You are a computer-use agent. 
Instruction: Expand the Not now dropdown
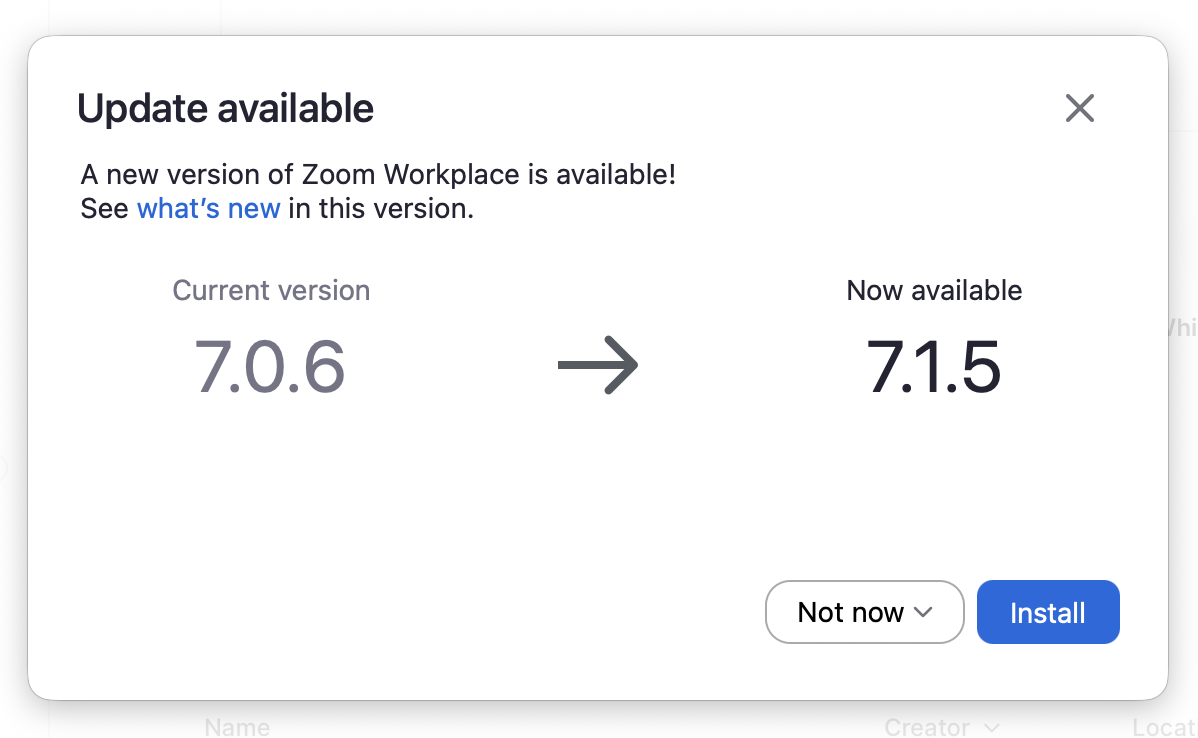click(864, 612)
